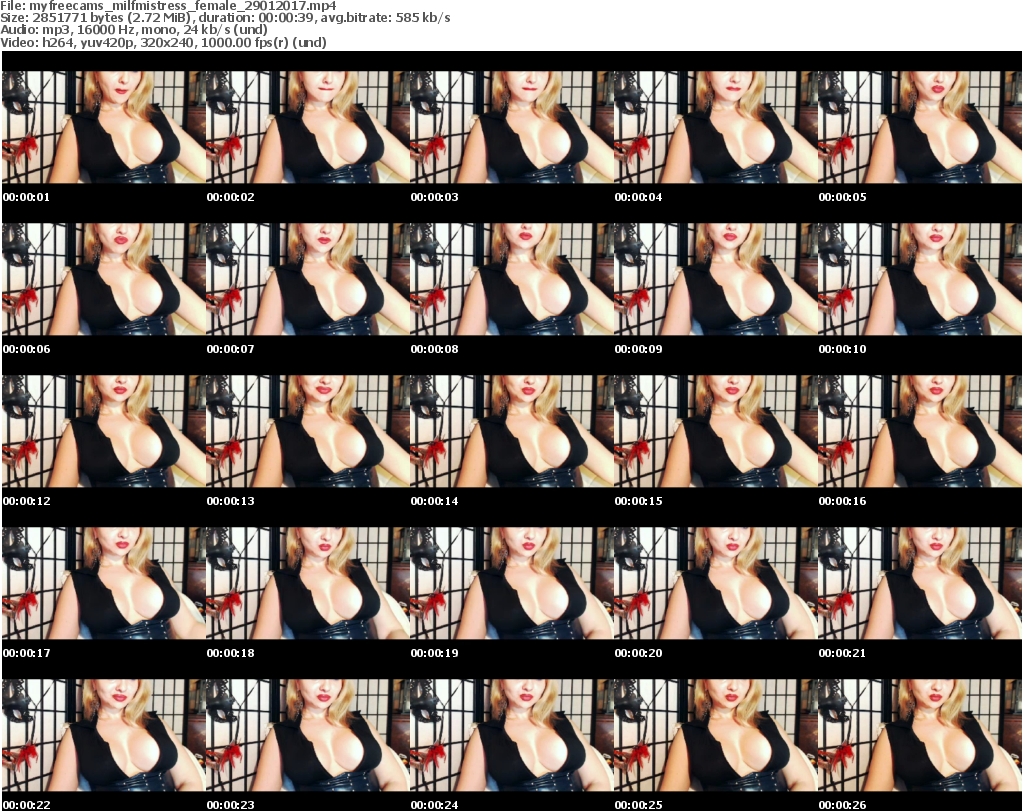
Task: Select the frame thumbnail stamped 00:00:10
Action: 920,279
